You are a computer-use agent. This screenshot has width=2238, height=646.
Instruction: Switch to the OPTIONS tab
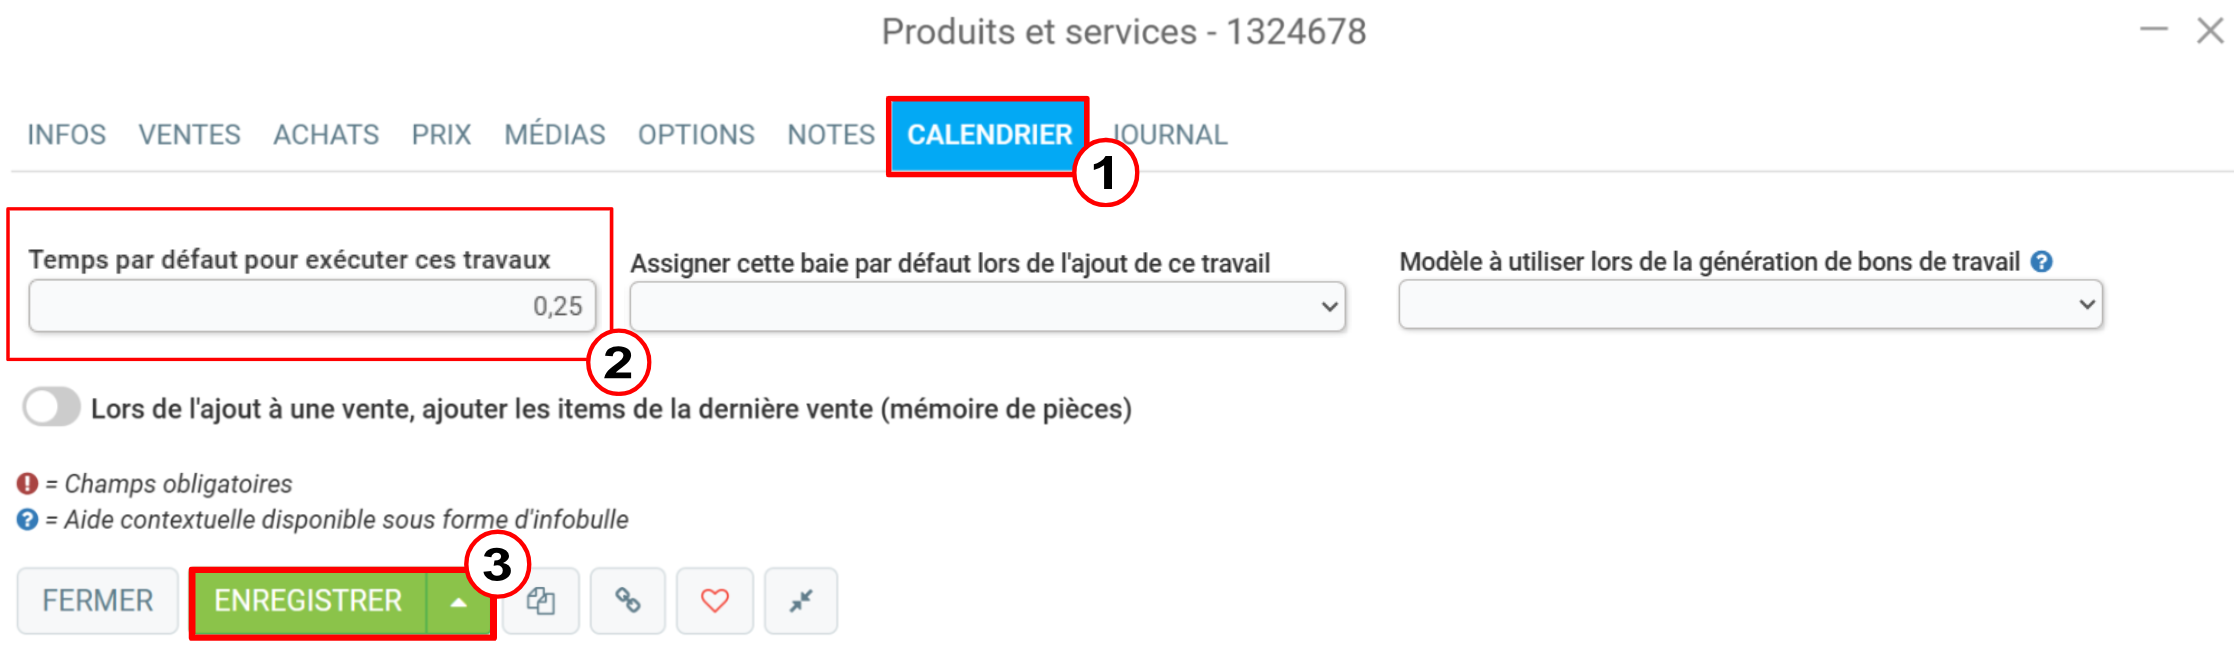(696, 135)
